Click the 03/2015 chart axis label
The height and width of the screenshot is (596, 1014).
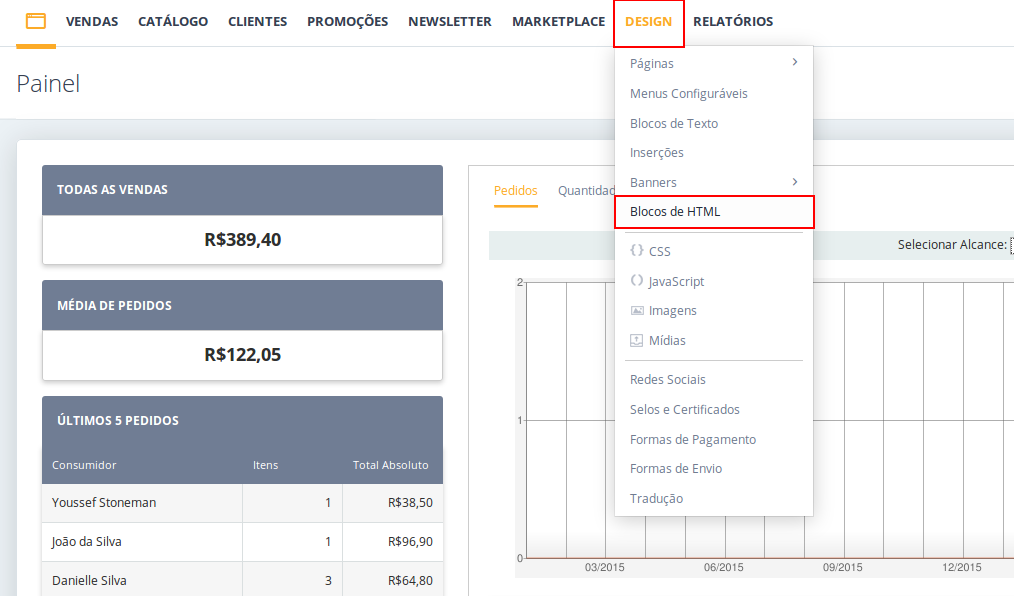[x=604, y=567]
